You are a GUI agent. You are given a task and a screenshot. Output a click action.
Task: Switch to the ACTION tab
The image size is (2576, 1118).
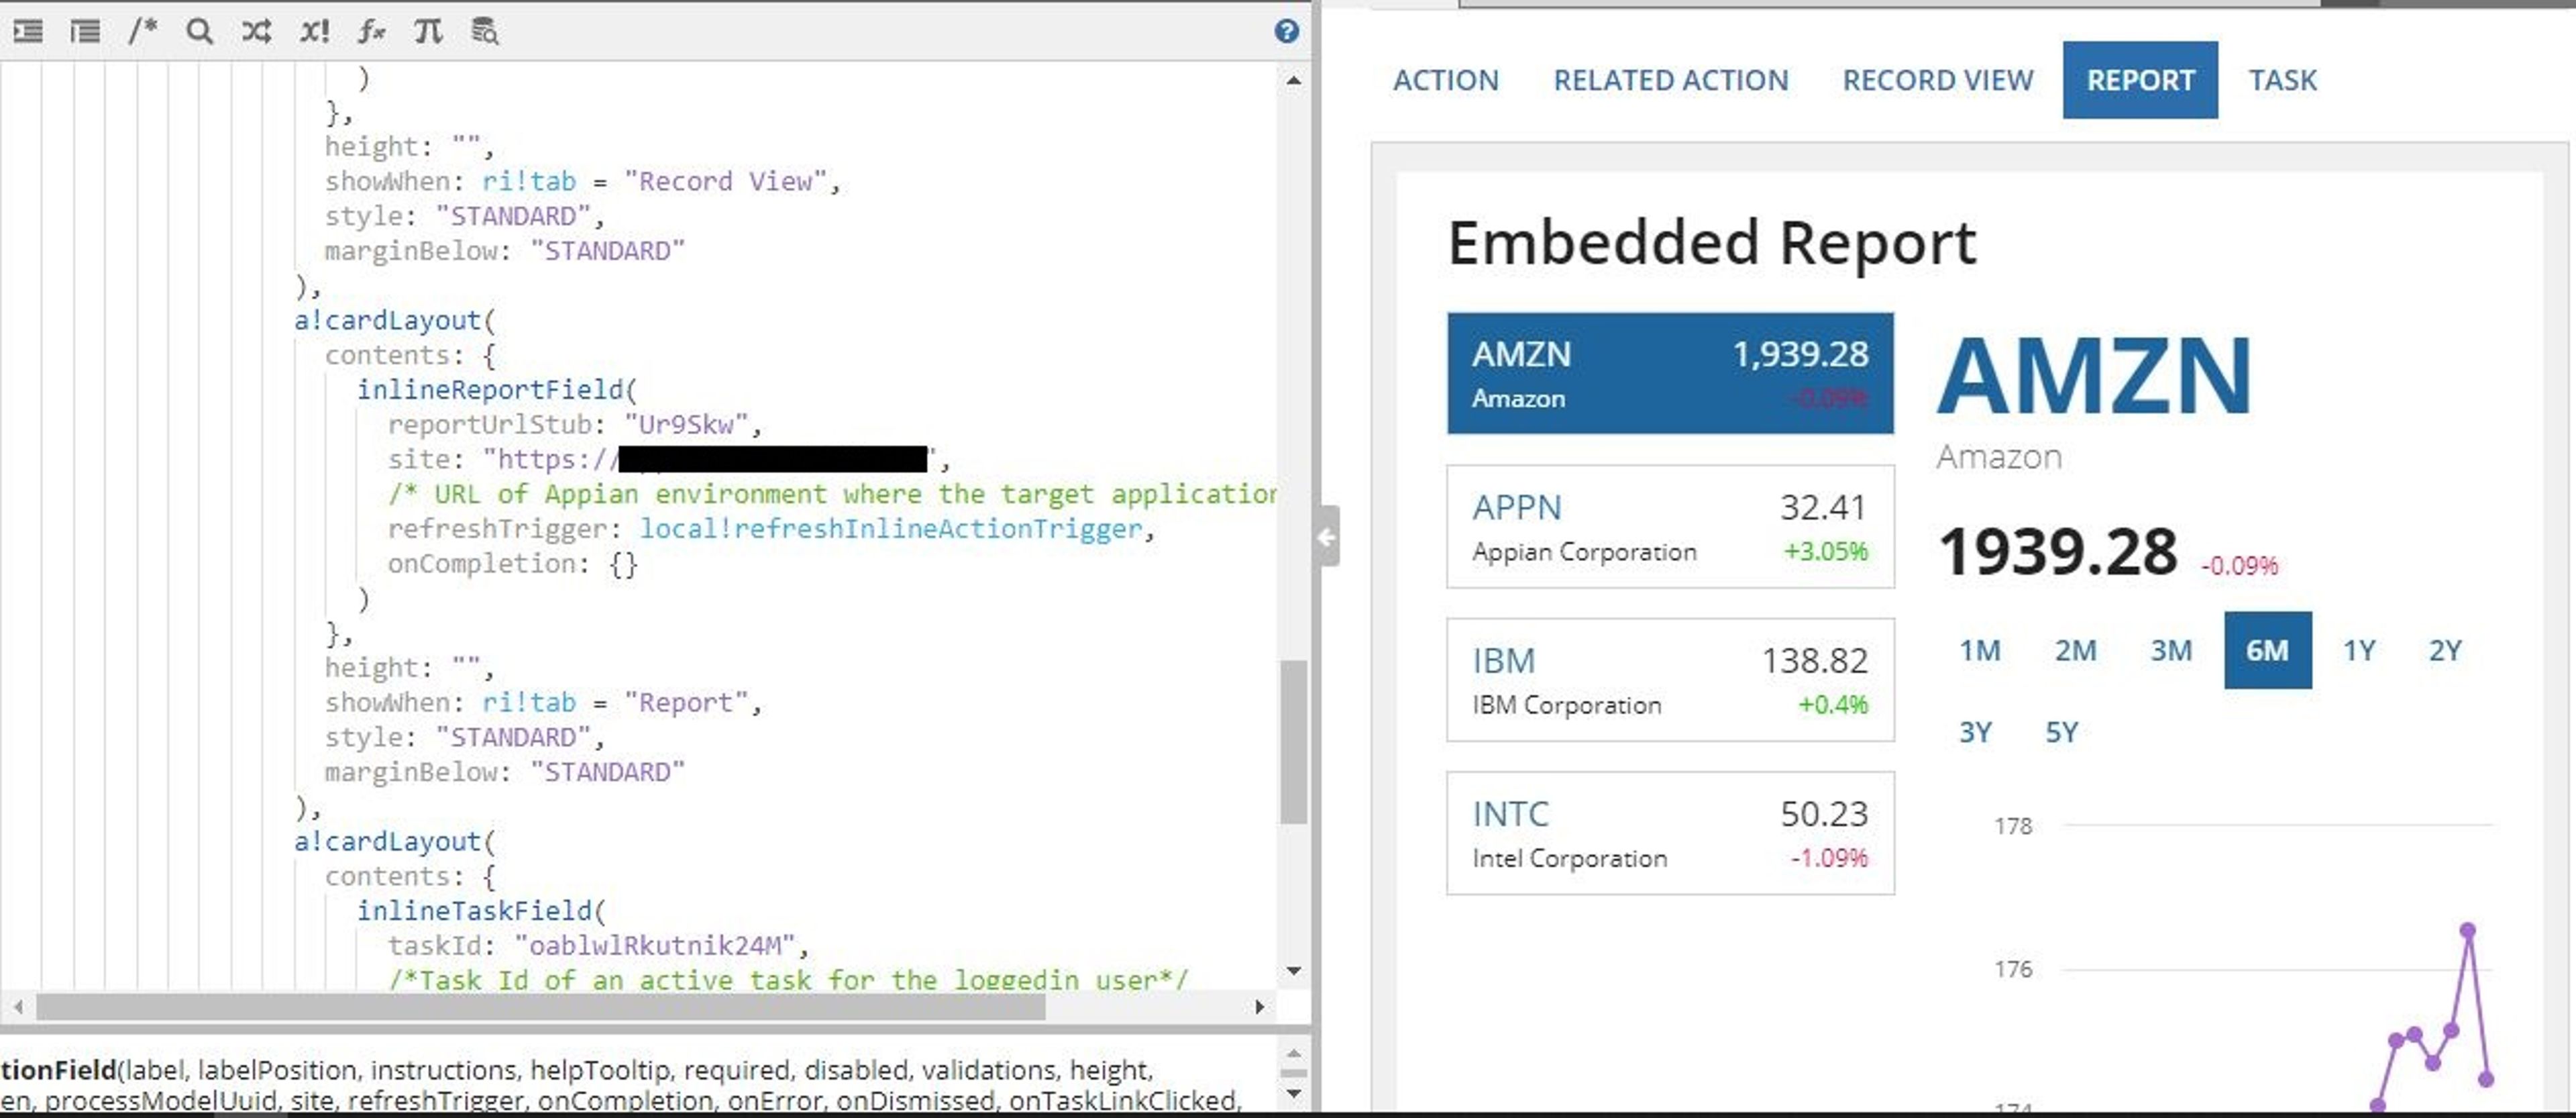(1446, 80)
